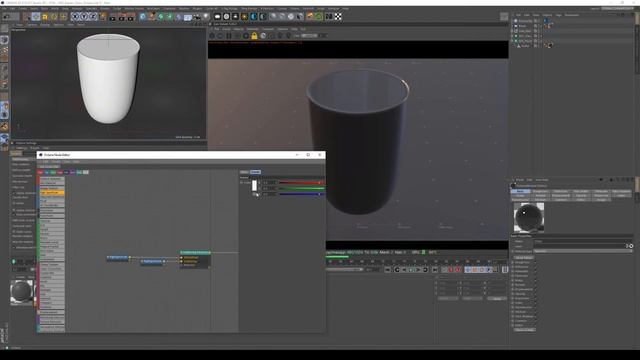Open the Pathtracing kernel dropdown in Octane Settings

tap(24, 159)
